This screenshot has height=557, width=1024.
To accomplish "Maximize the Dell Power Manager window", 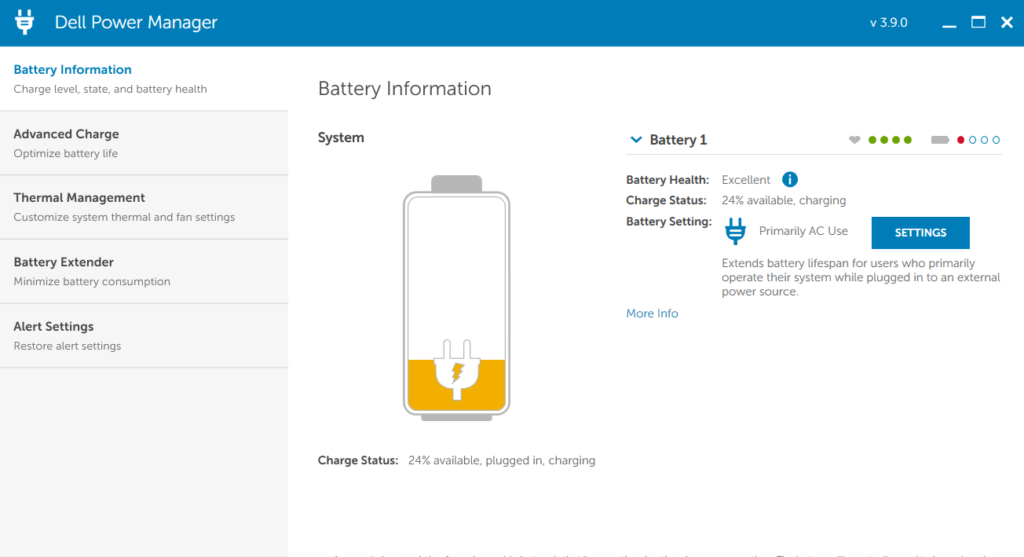I will (978, 22).
